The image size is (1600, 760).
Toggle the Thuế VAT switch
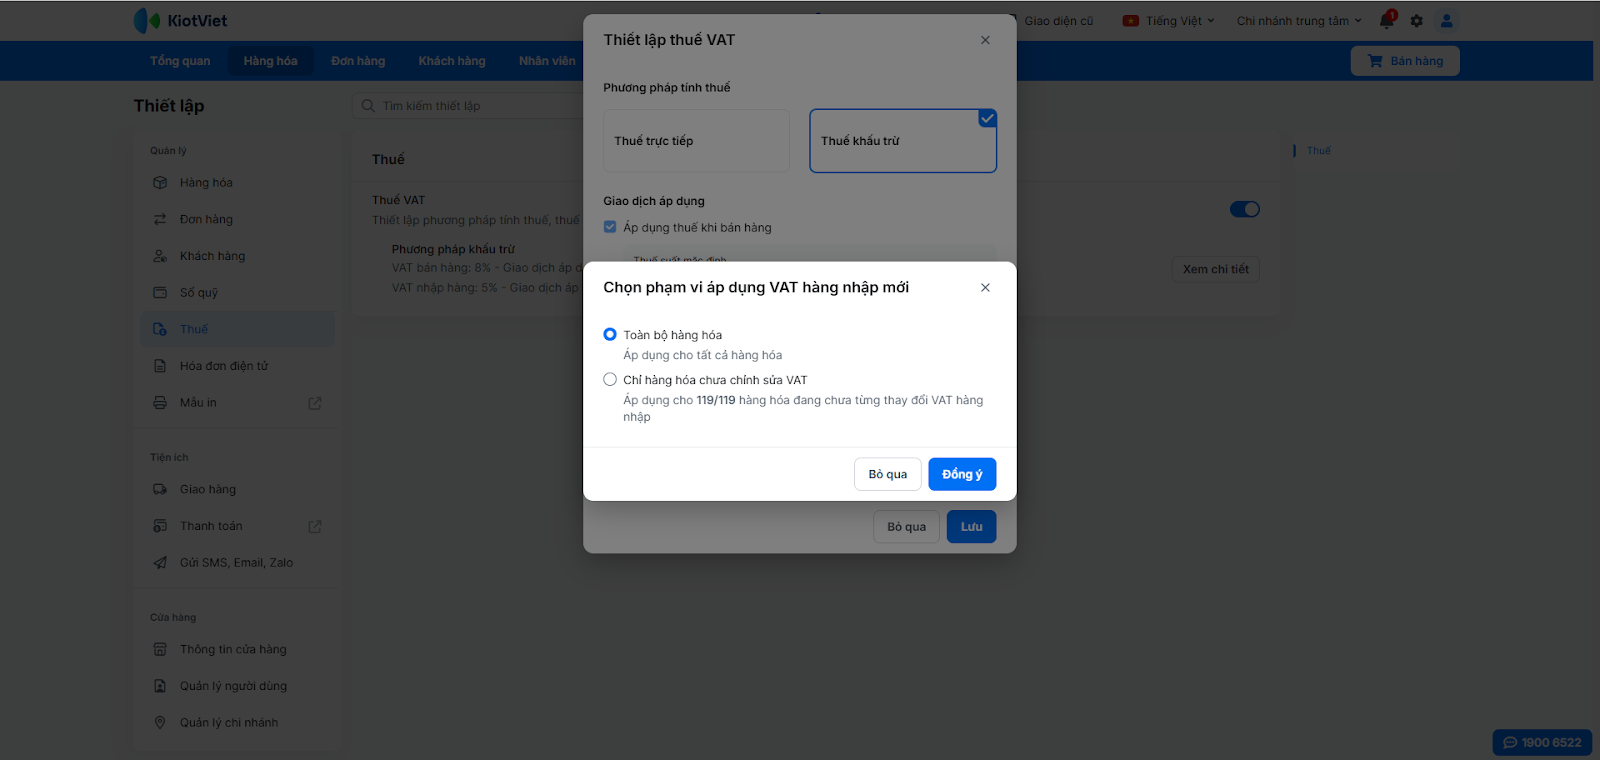pyautogui.click(x=1244, y=209)
